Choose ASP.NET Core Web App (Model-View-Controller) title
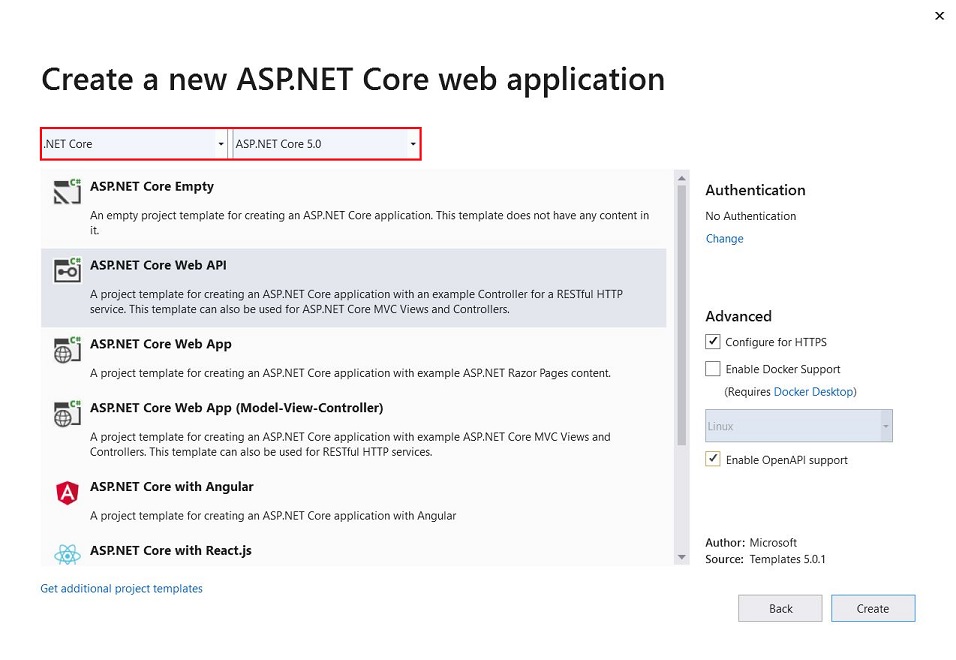The image size is (956, 660). tap(236, 408)
